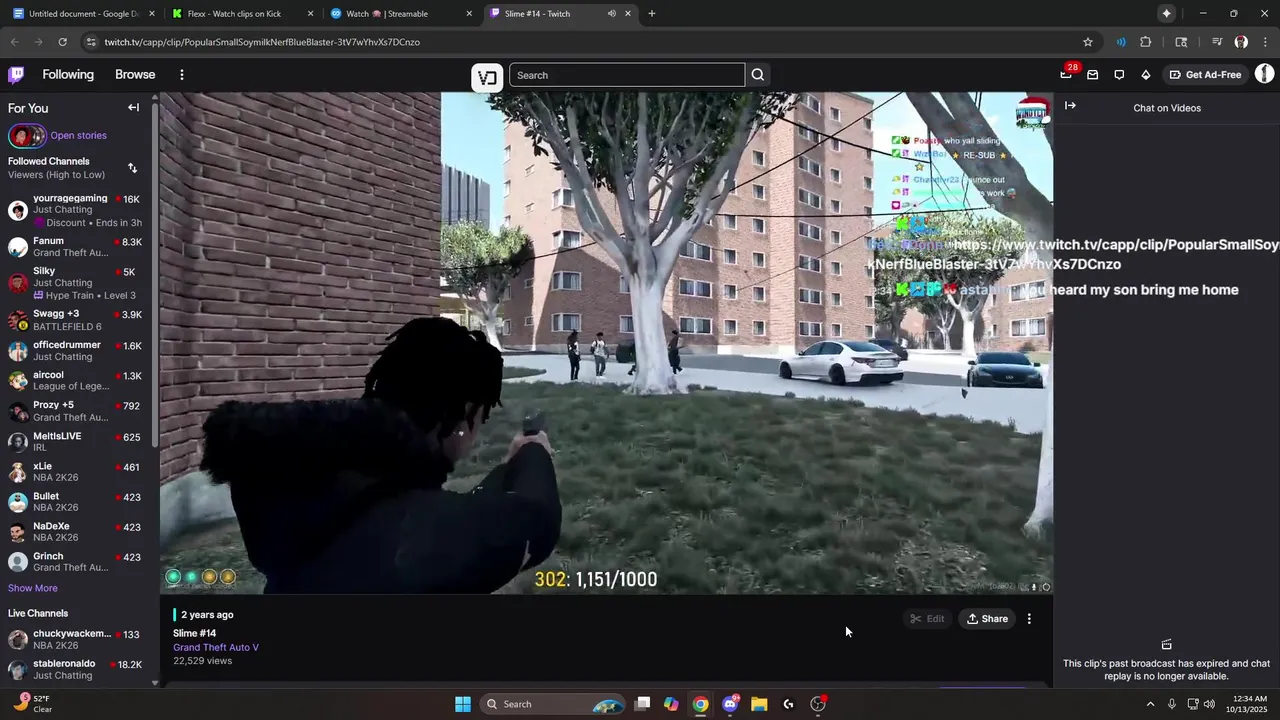1280x720 pixels.
Task: Collapse the Chat on Videos panel
Action: (1070, 106)
